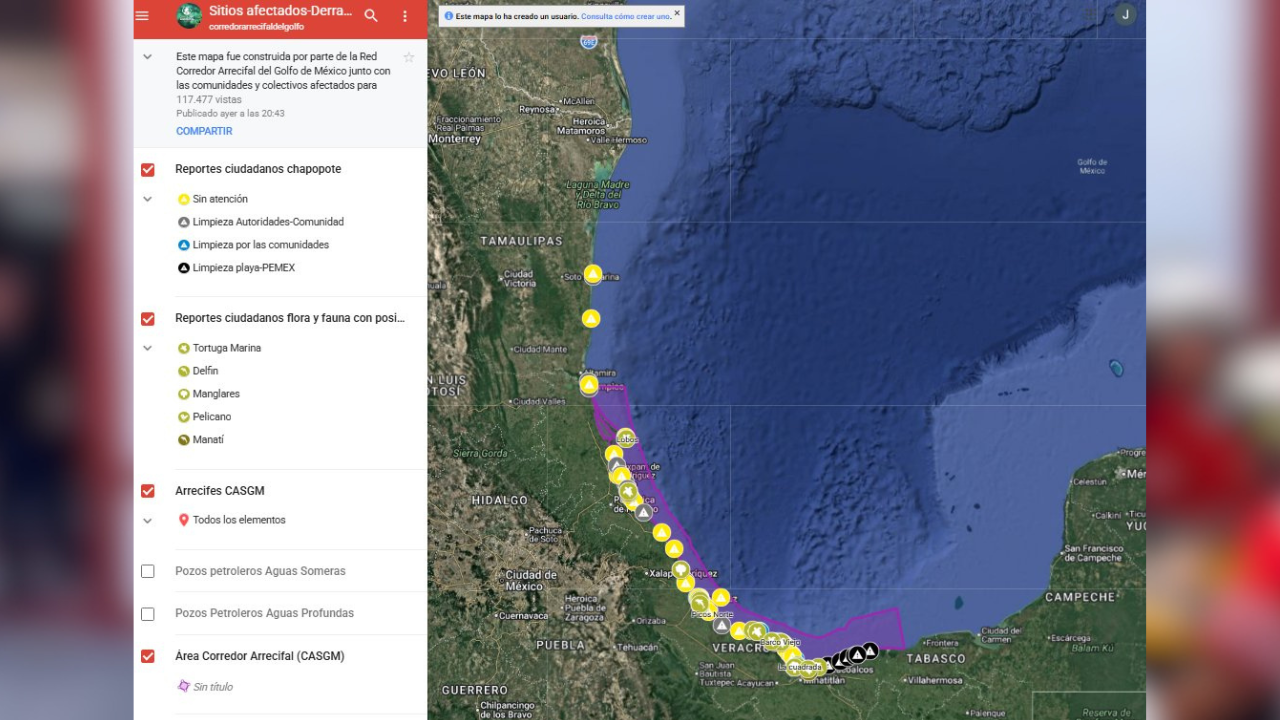1280x720 pixels.
Task: Click the COMPARTIR button
Action: point(204,131)
